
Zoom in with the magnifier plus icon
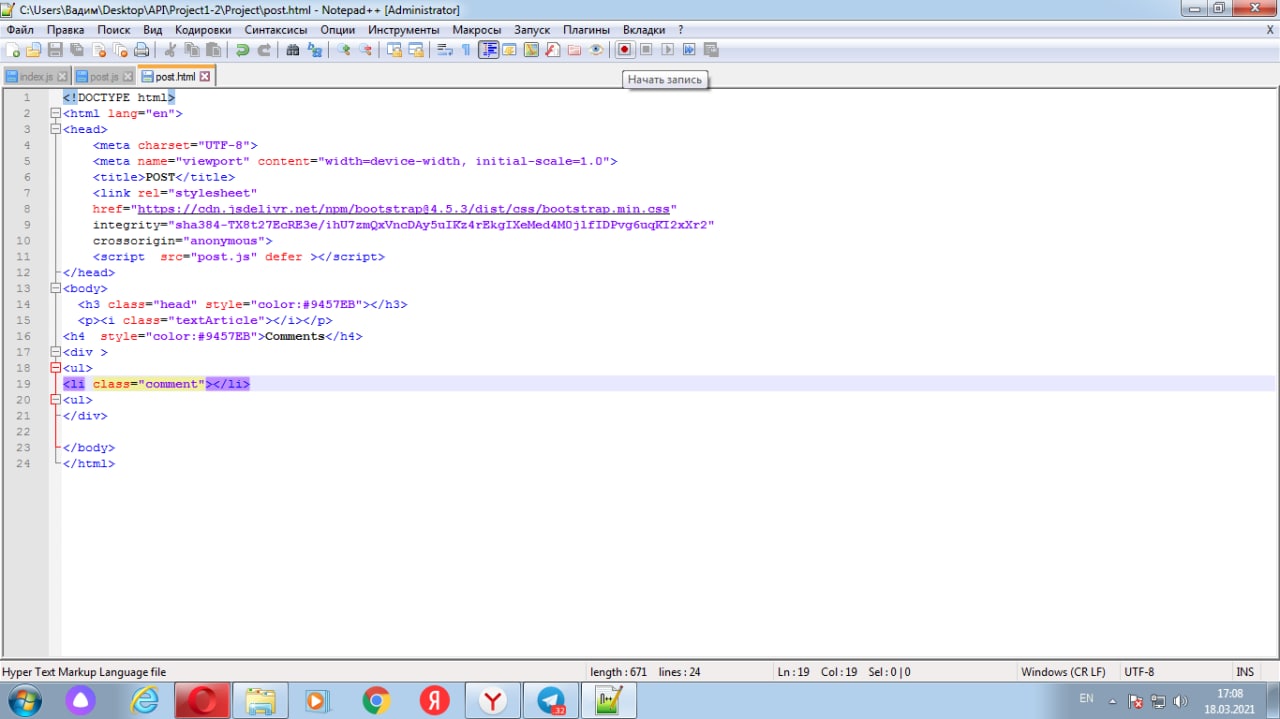(x=343, y=50)
